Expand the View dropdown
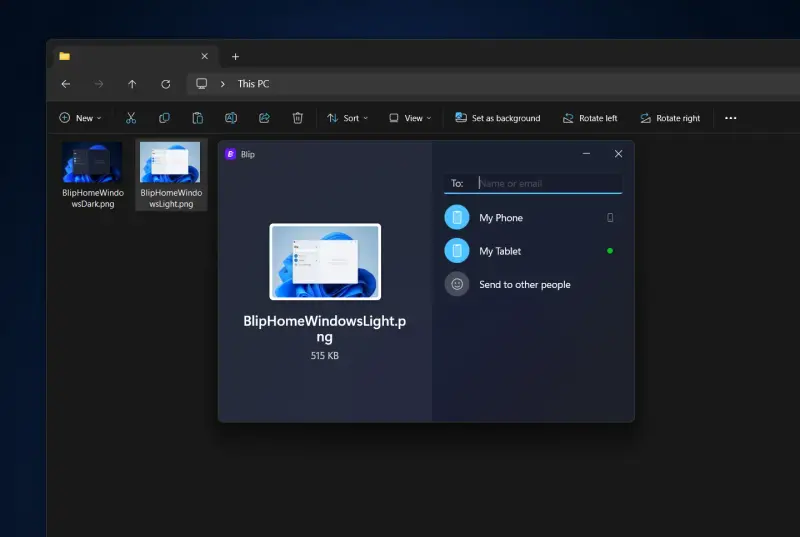The height and width of the screenshot is (537, 800). (x=410, y=118)
